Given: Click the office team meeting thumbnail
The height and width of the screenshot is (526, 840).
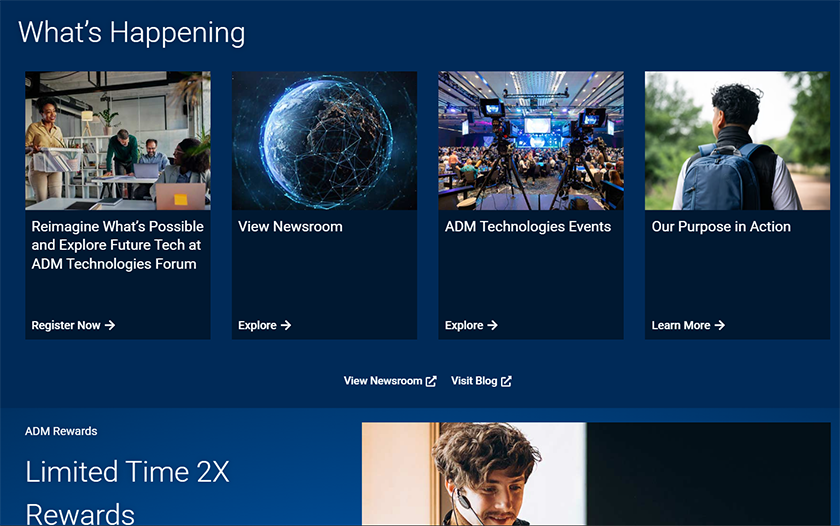Looking at the screenshot, I should click(118, 140).
